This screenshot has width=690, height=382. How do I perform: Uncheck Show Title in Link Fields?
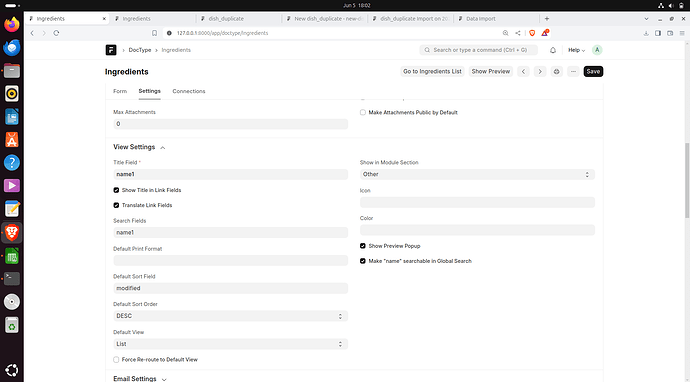coord(116,190)
